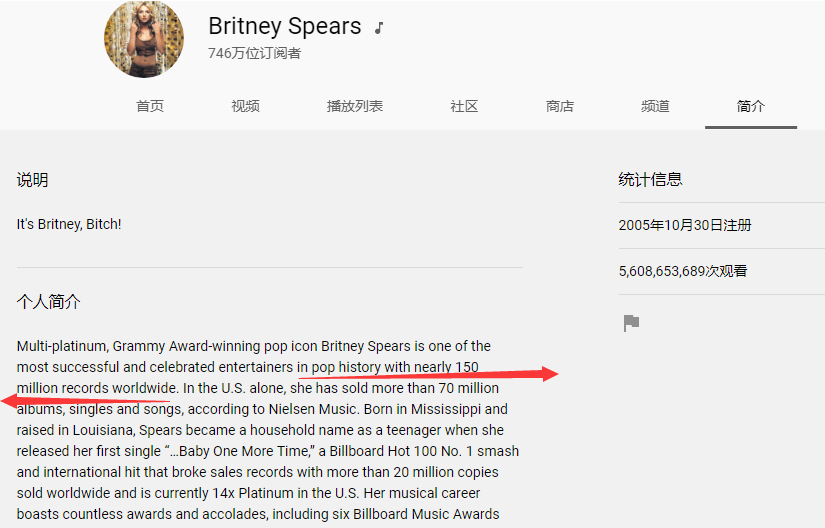The height and width of the screenshot is (528, 825).
Task: Go to the 社区 tab
Action: pyautogui.click(x=464, y=106)
